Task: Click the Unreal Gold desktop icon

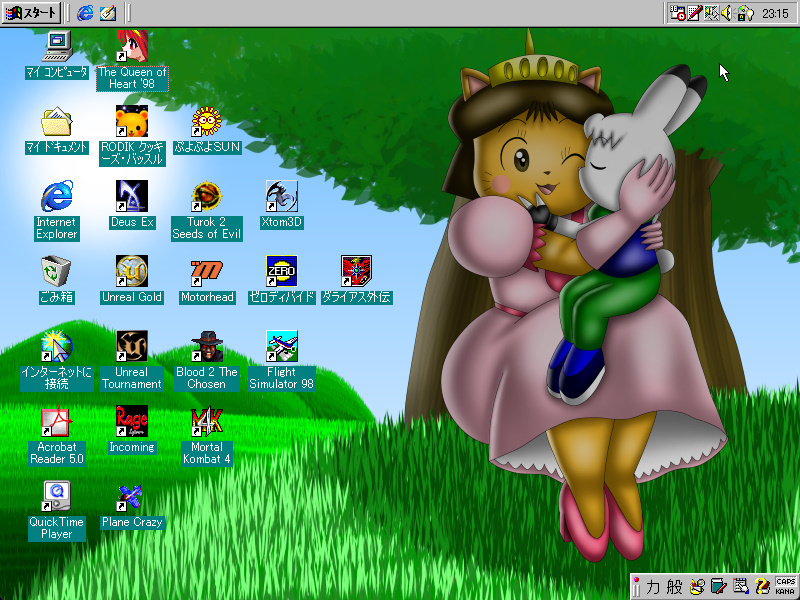Action: (131, 271)
